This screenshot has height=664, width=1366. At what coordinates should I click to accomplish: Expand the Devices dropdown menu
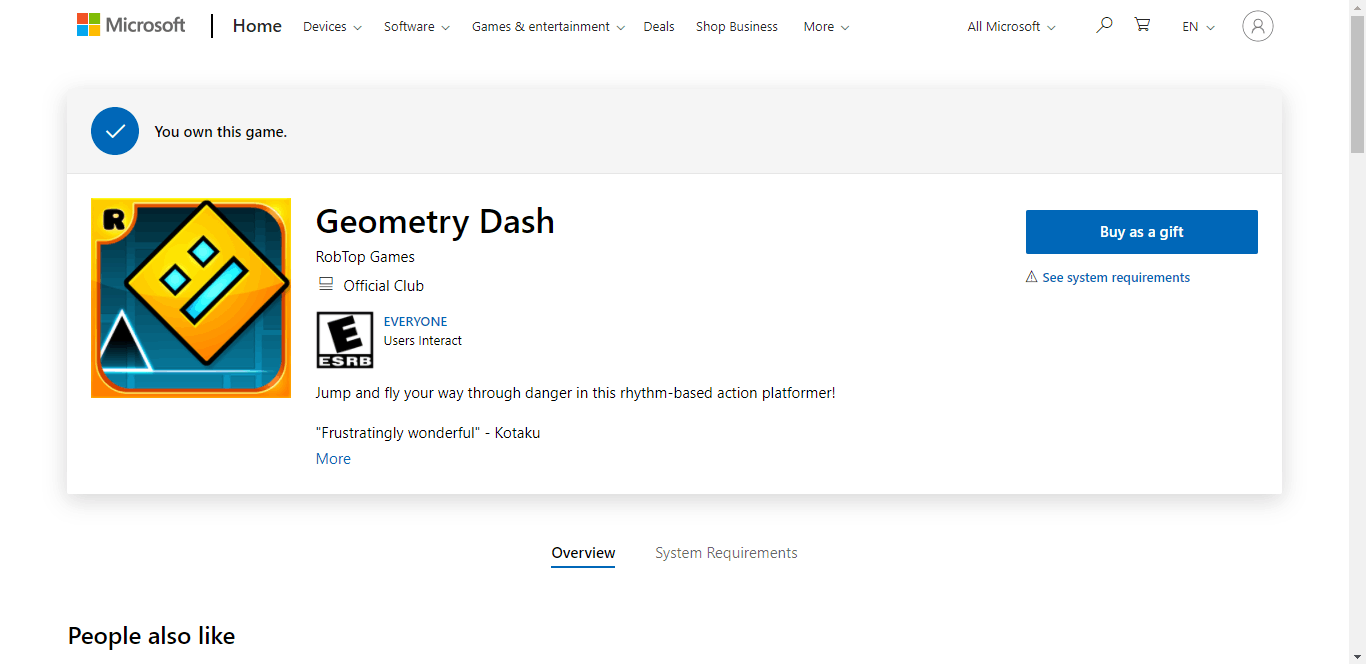pos(332,27)
